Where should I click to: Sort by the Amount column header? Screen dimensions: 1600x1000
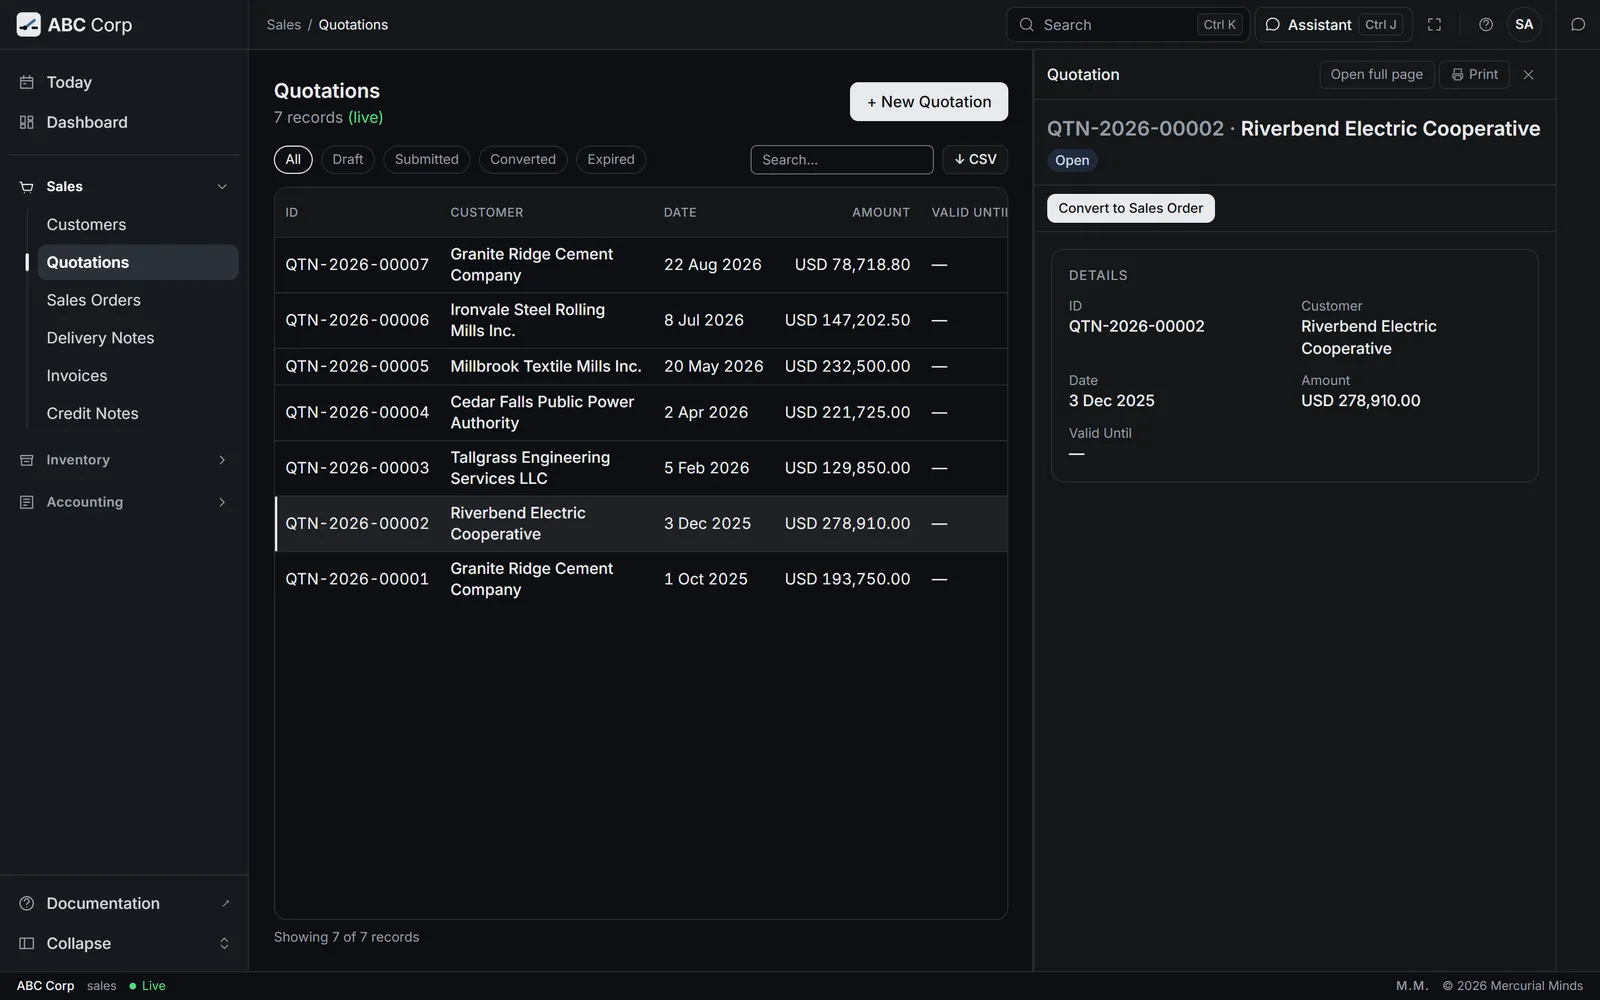tap(881, 213)
